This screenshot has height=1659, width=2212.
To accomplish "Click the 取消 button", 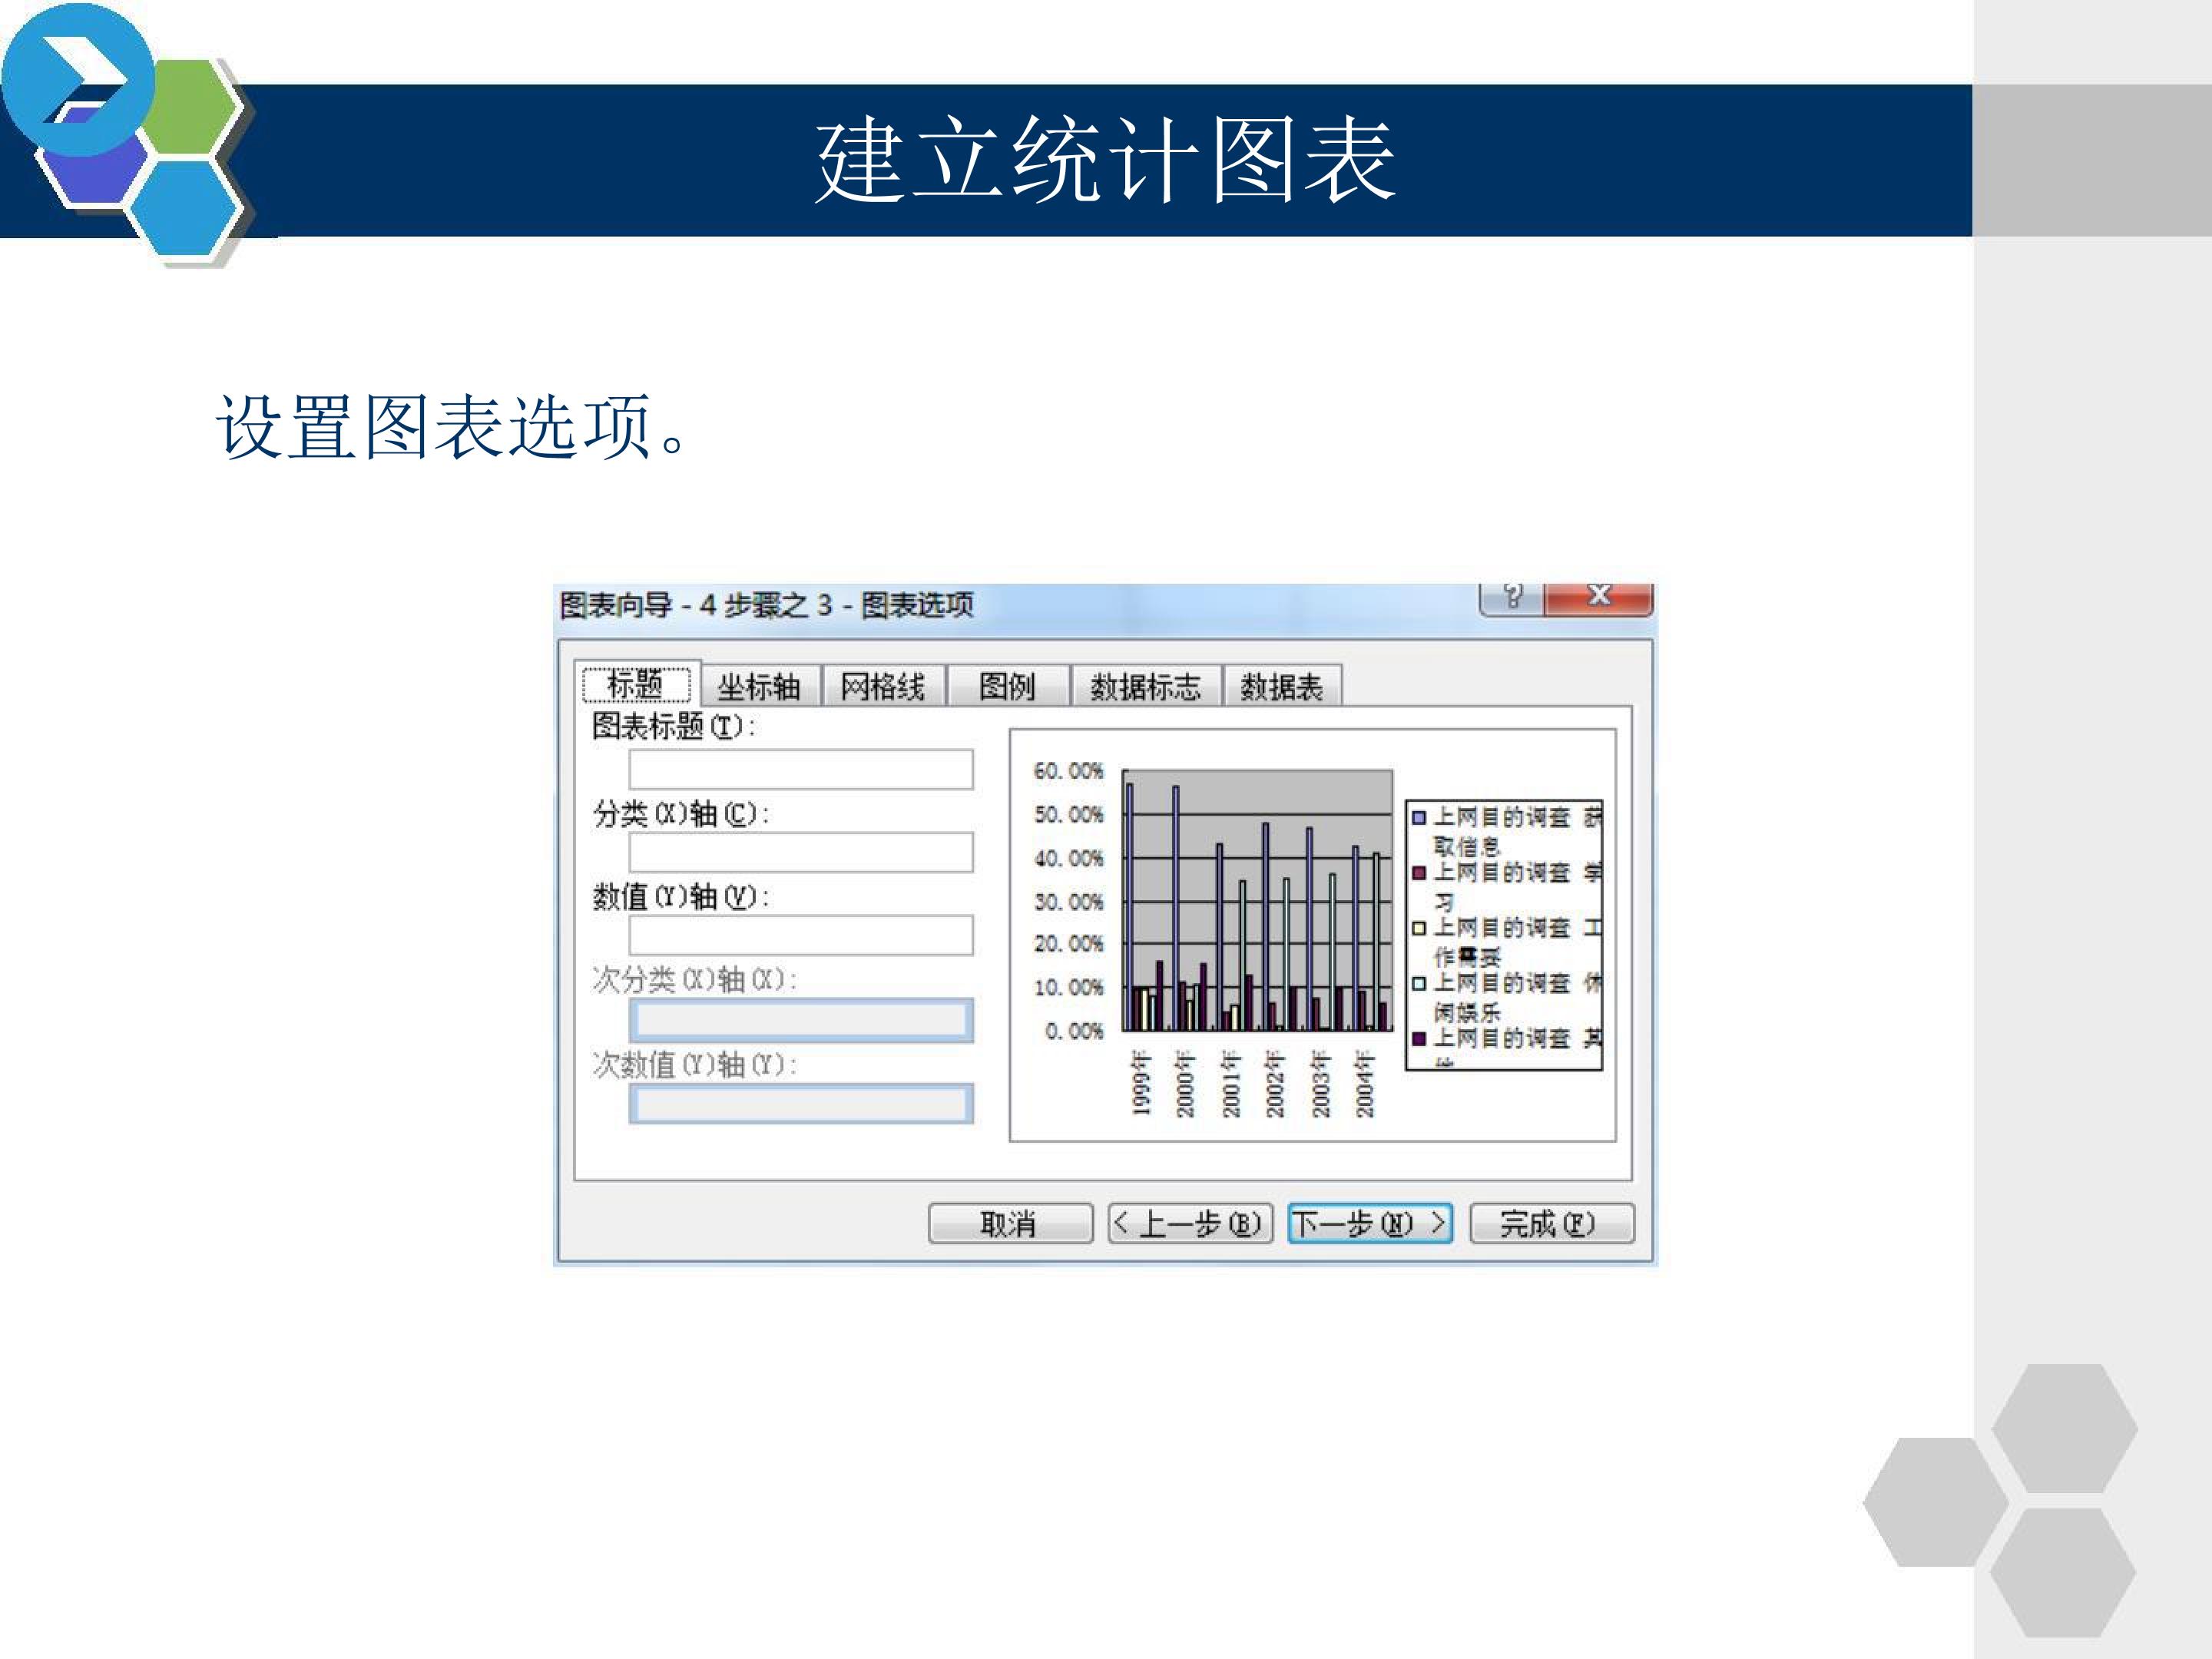I will (x=1010, y=1223).
